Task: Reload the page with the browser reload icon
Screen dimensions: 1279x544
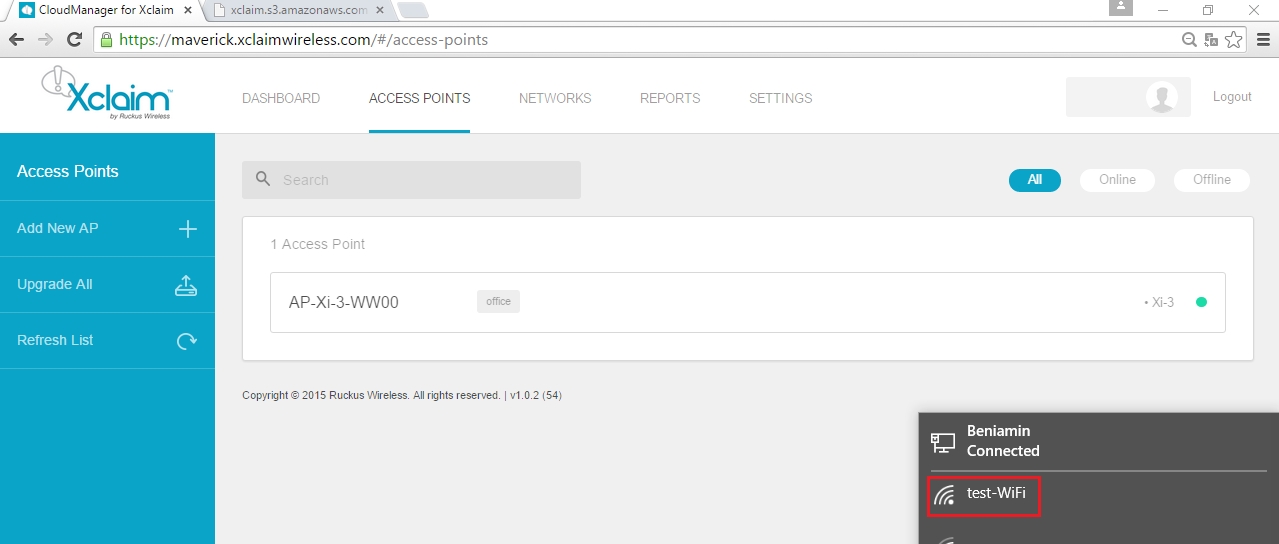Action: click(x=74, y=40)
